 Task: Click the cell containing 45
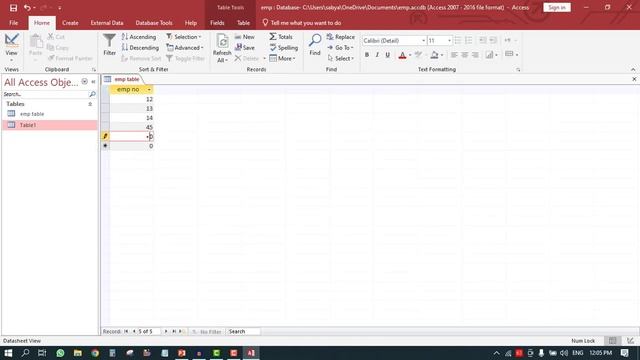[x=131, y=127]
